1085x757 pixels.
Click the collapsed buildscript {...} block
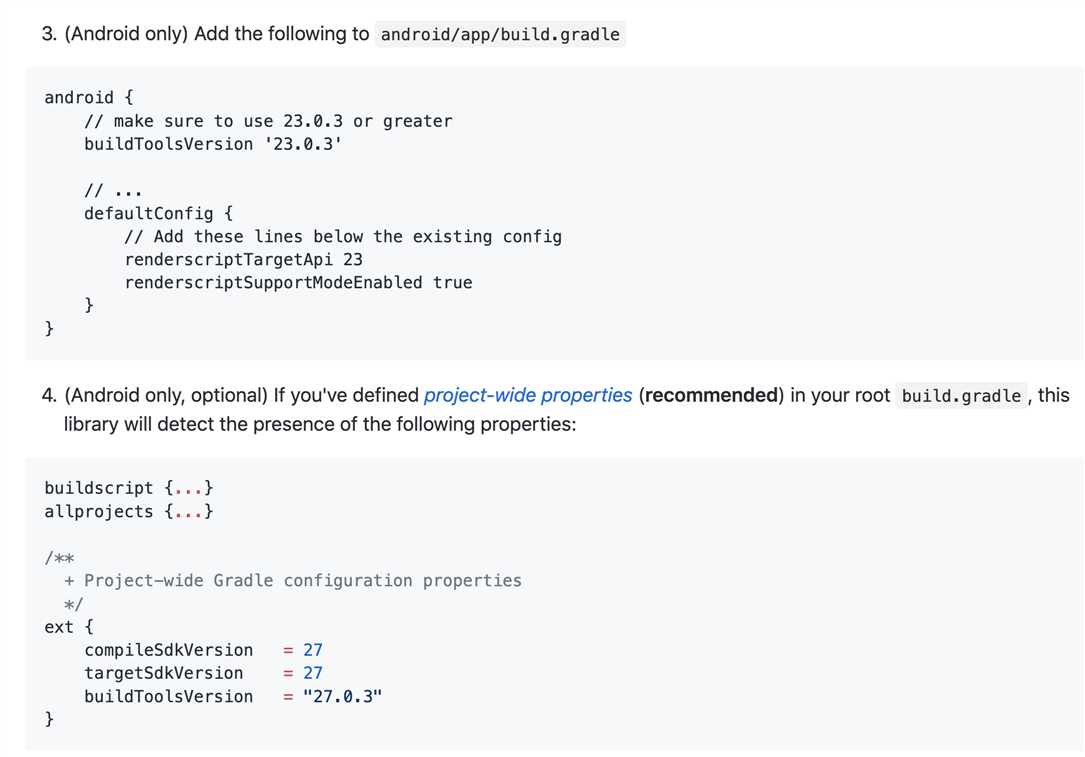[129, 488]
